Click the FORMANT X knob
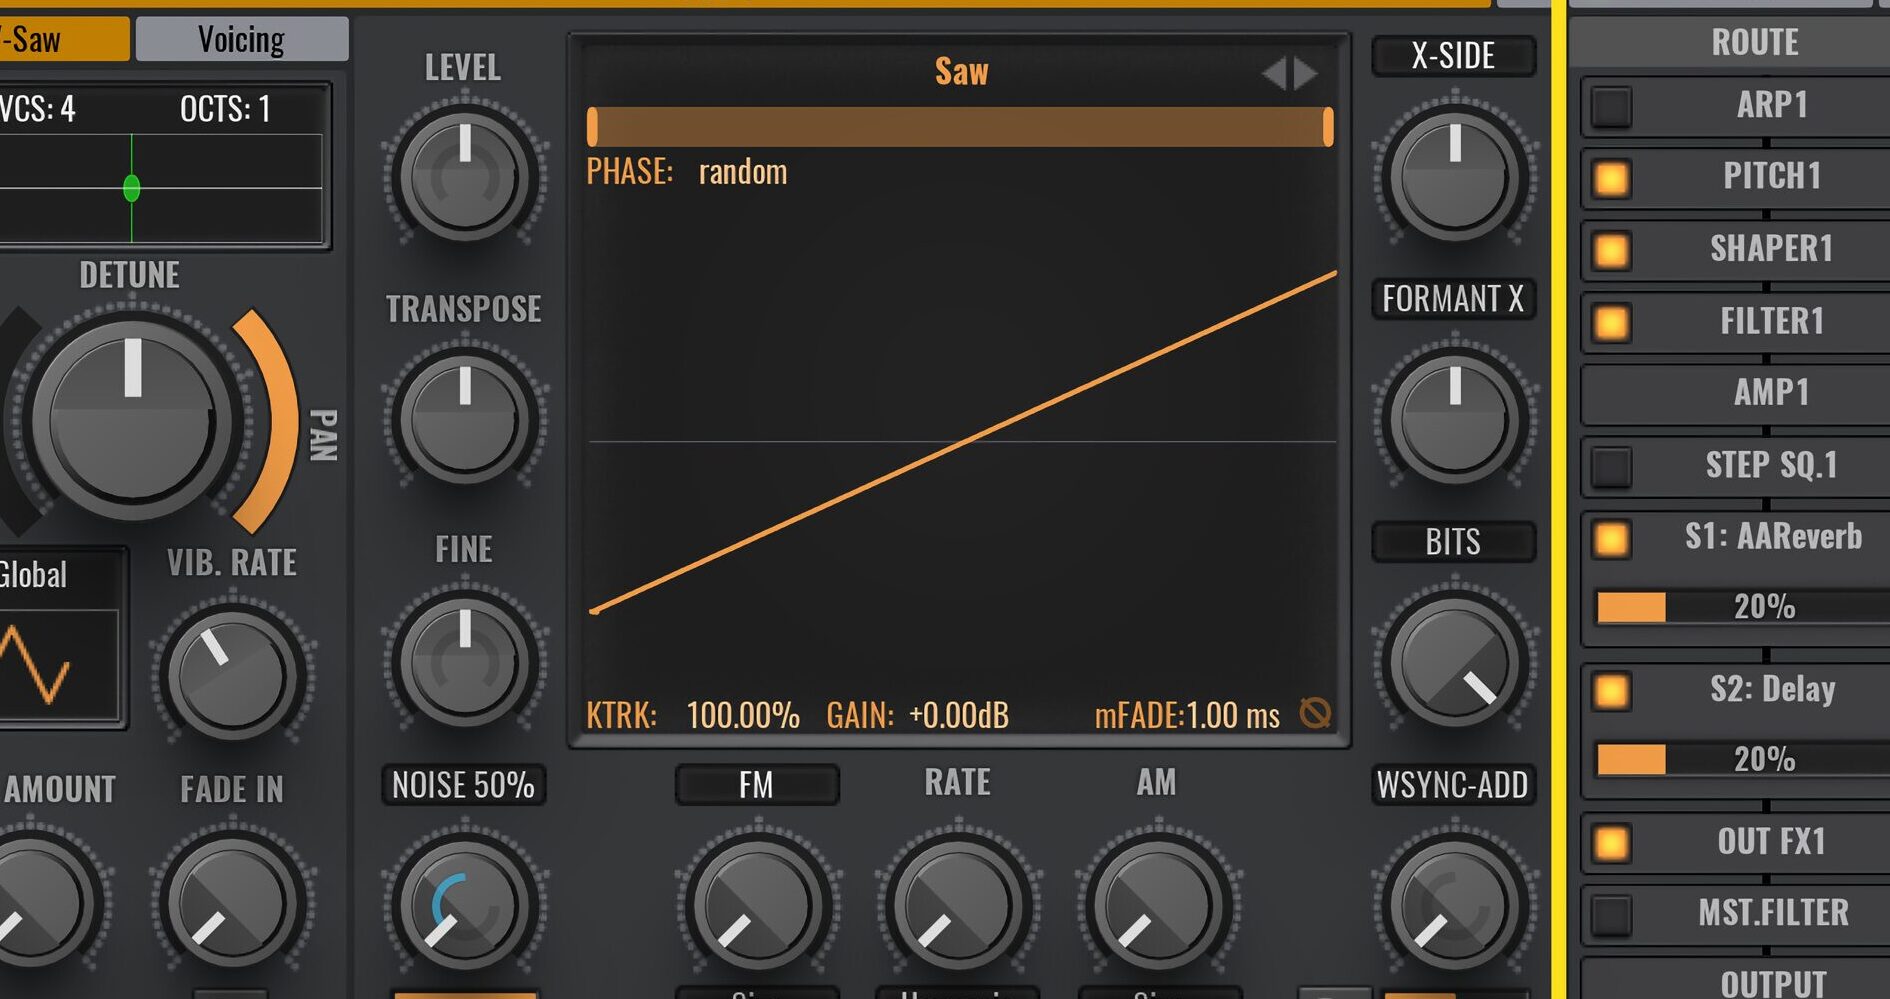The width and height of the screenshot is (1890, 999). (x=1454, y=418)
